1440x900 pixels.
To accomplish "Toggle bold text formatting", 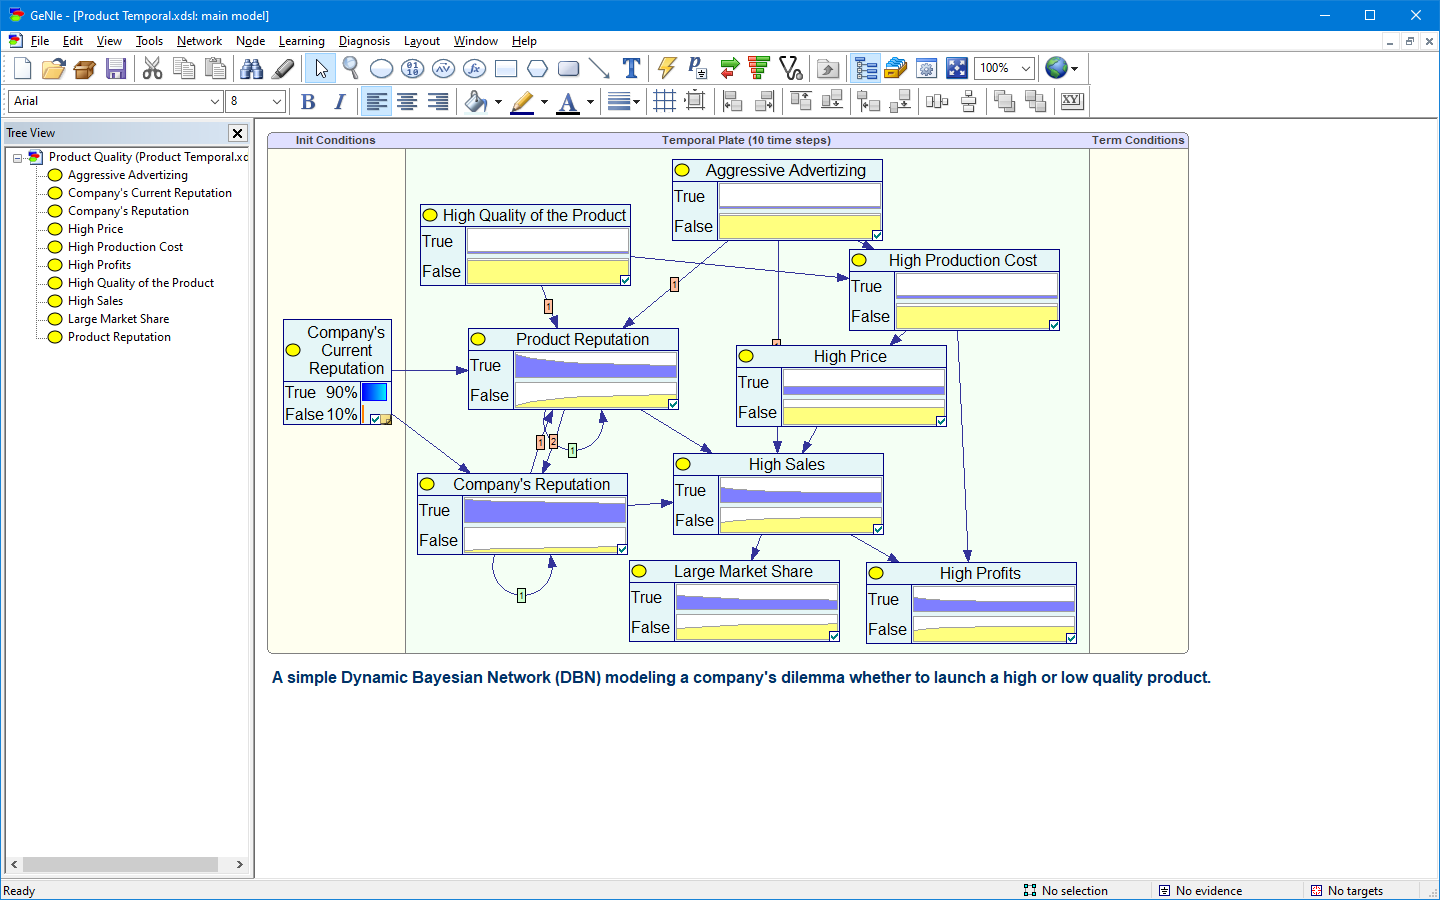I will (x=308, y=101).
